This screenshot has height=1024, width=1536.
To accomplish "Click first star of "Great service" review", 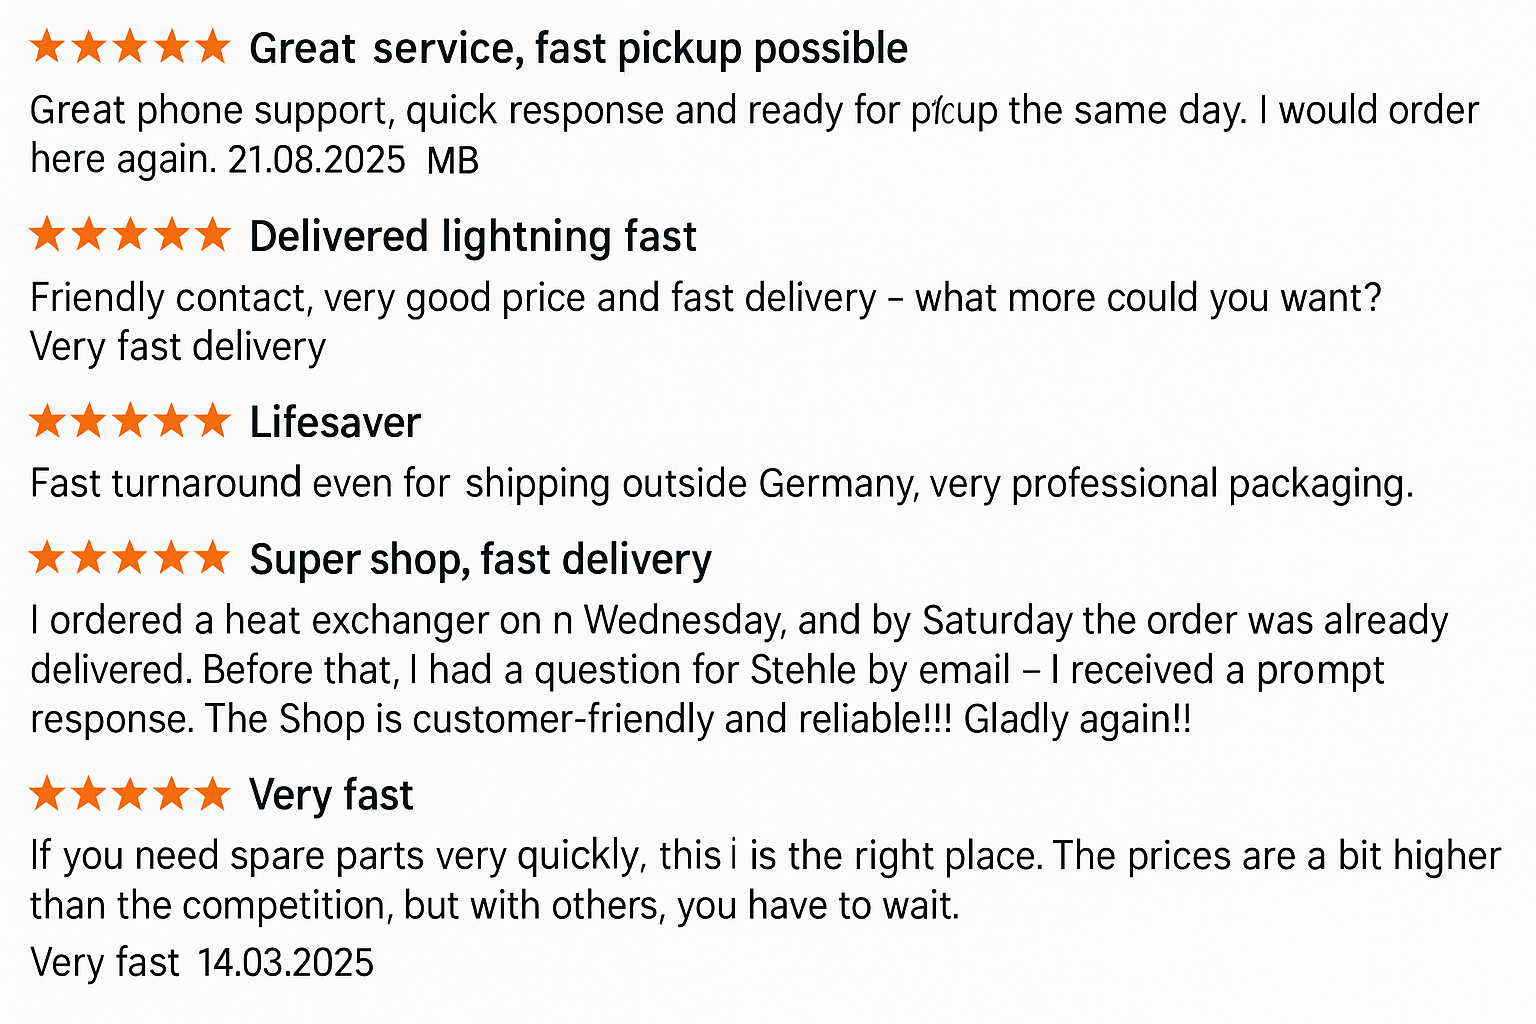I will 47,47.
